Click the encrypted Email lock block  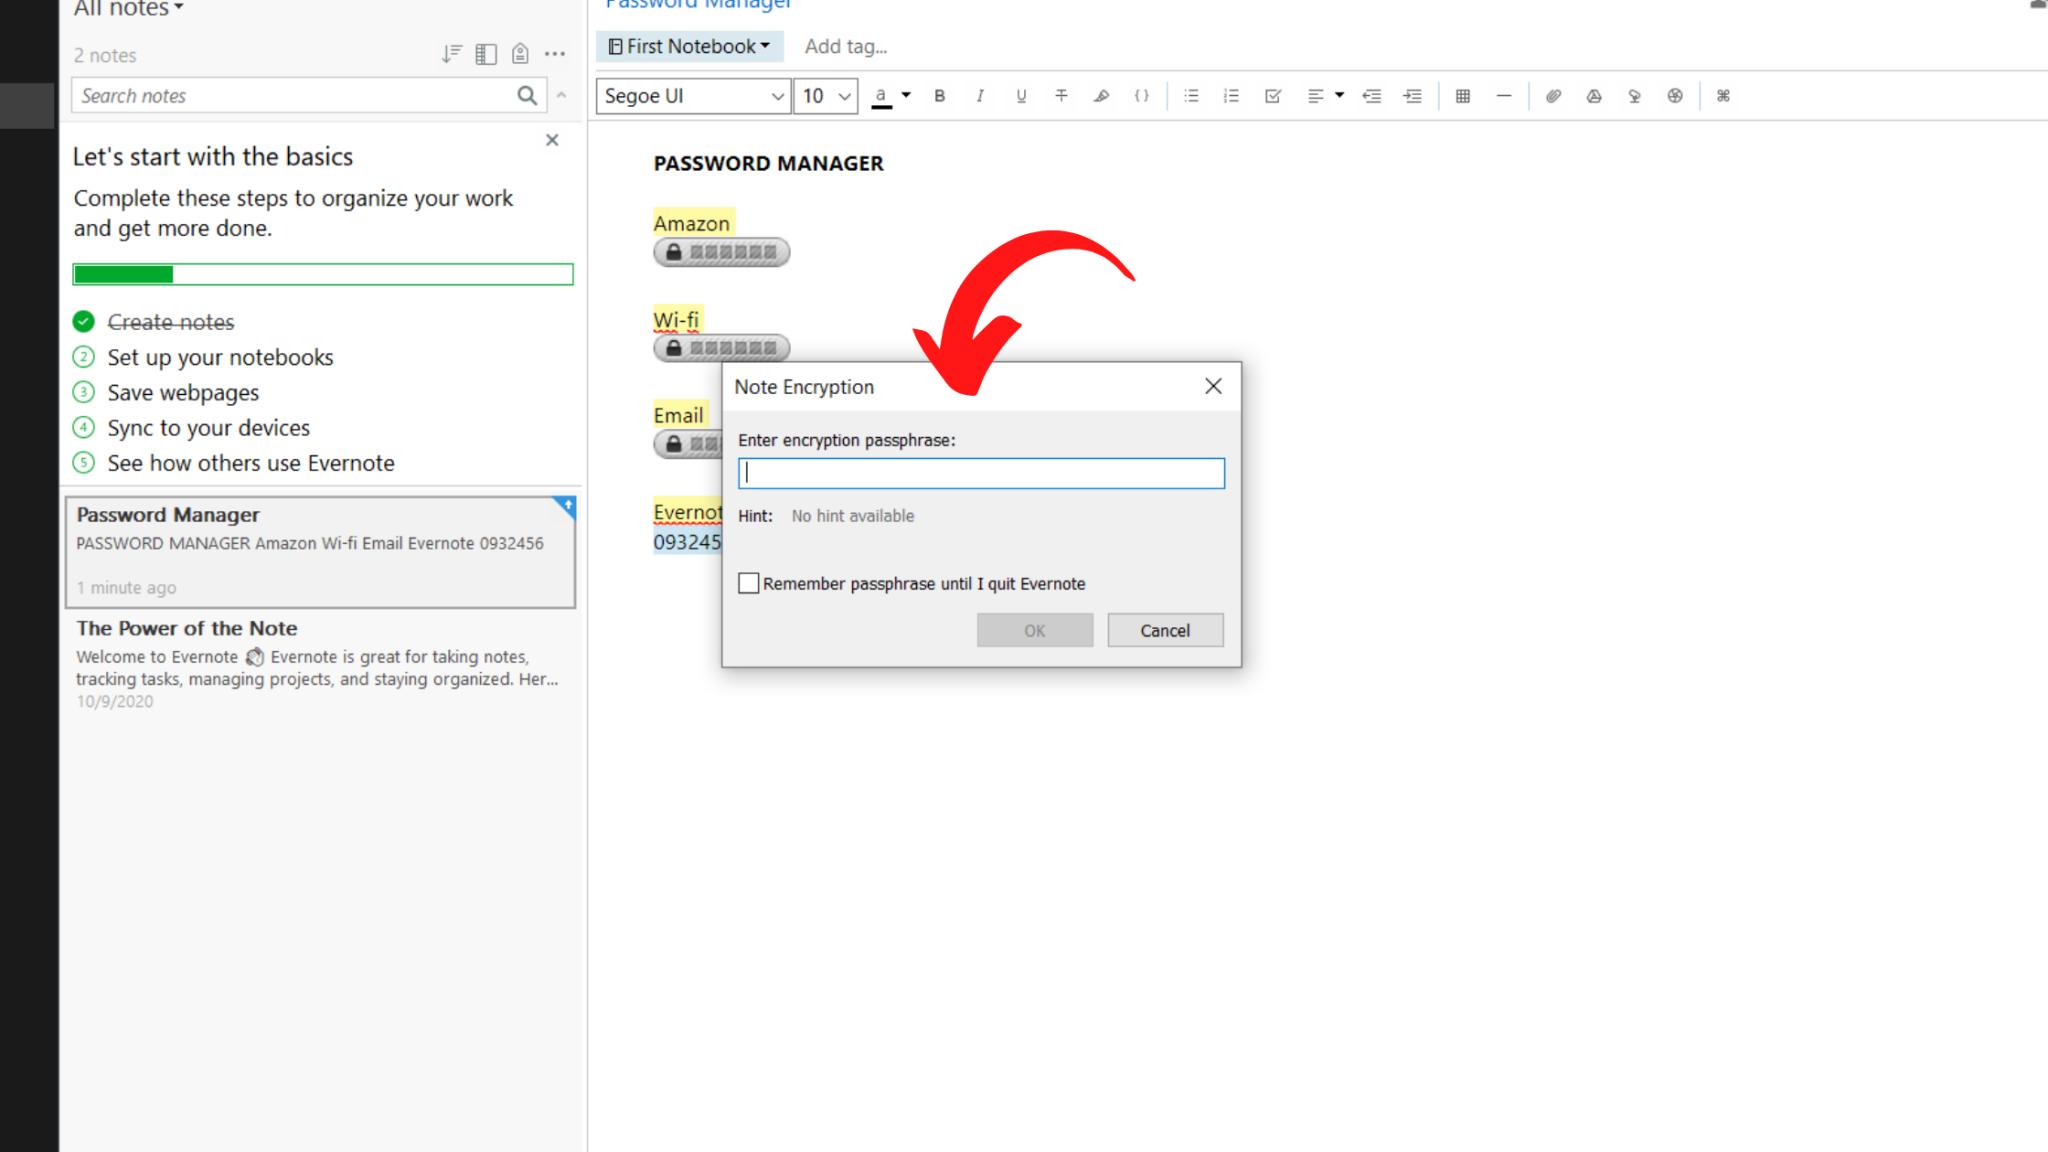(688, 444)
